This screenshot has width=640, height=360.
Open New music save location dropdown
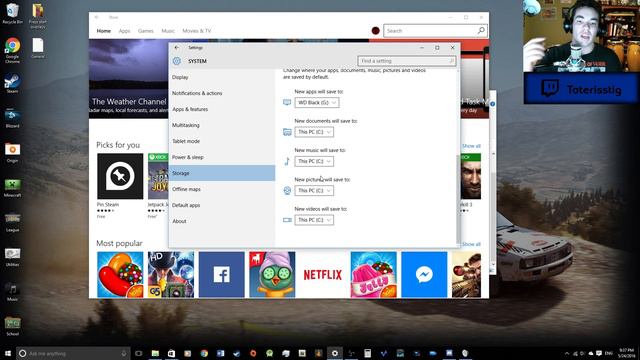pyautogui.click(x=314, y=161)
